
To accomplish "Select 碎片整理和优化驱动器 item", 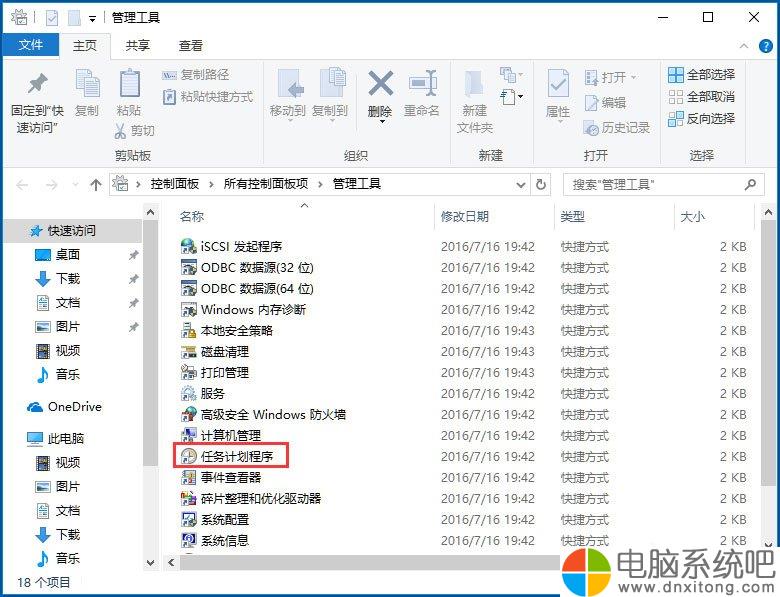I will point(251,498).
